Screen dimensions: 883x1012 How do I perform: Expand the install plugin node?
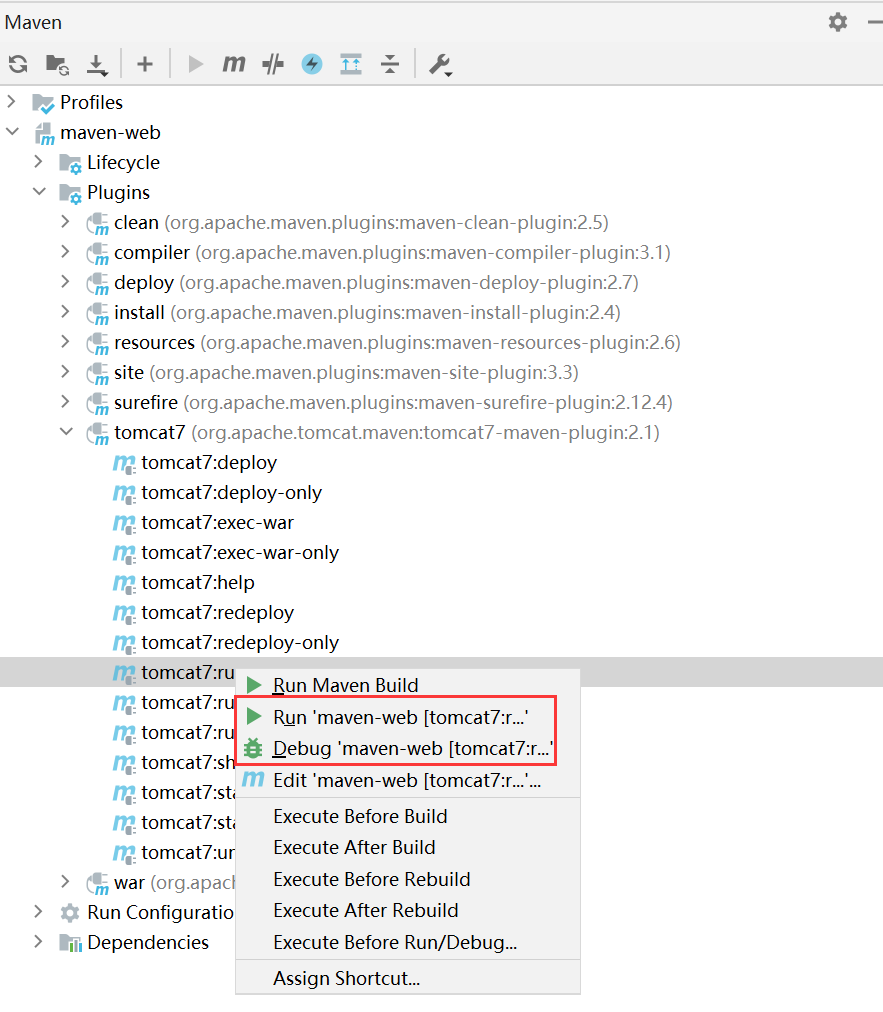tap(65, 312)
